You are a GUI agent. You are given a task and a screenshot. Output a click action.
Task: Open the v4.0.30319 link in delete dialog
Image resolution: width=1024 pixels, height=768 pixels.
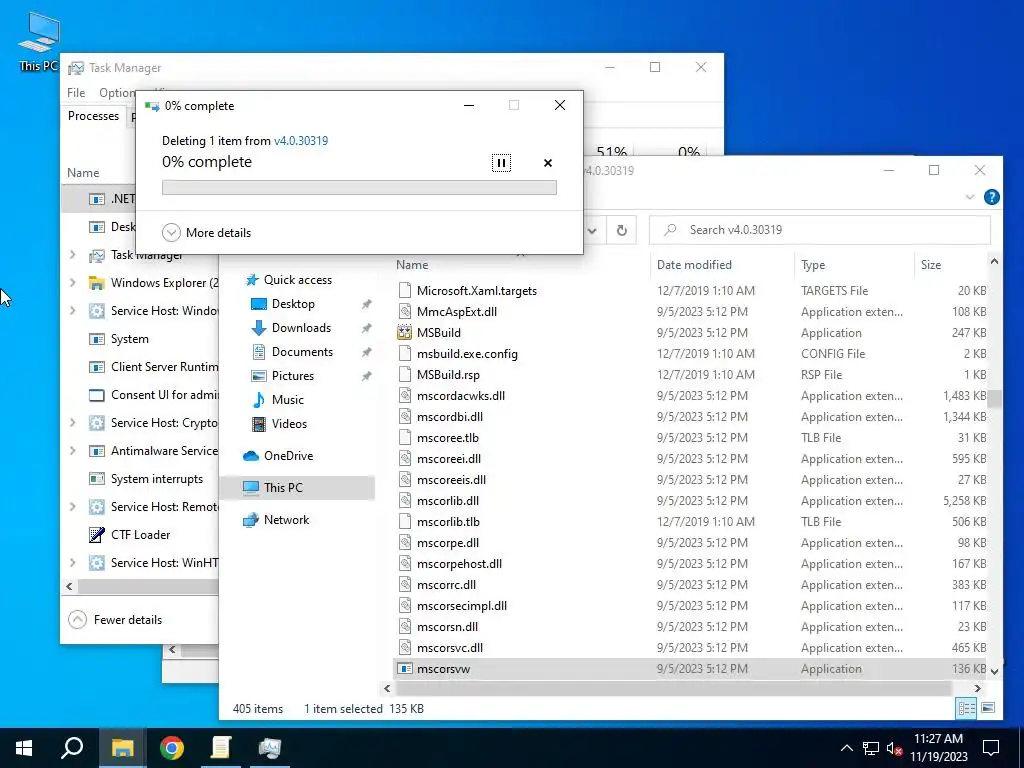pos(301,140)
